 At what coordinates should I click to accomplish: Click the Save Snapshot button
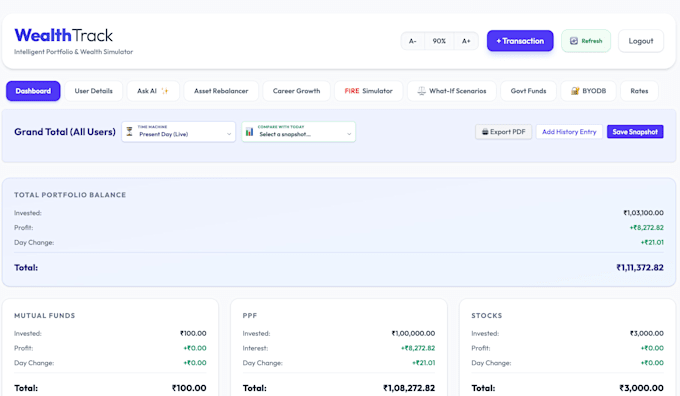point(635,132)
